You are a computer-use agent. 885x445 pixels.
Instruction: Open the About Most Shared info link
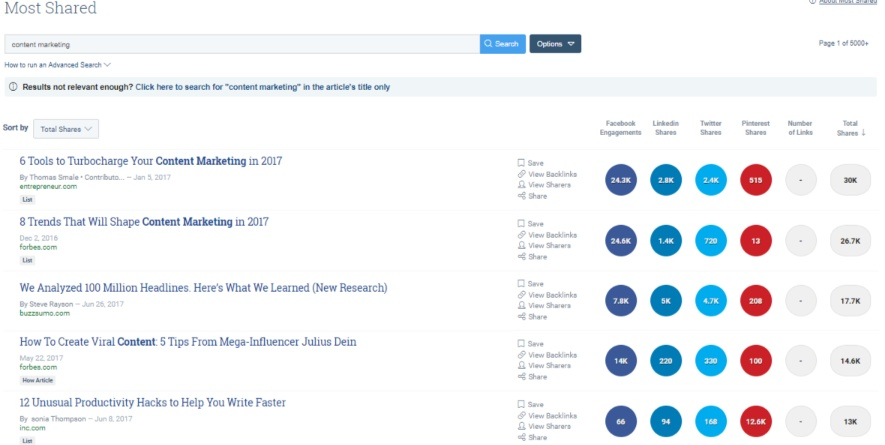846,2
